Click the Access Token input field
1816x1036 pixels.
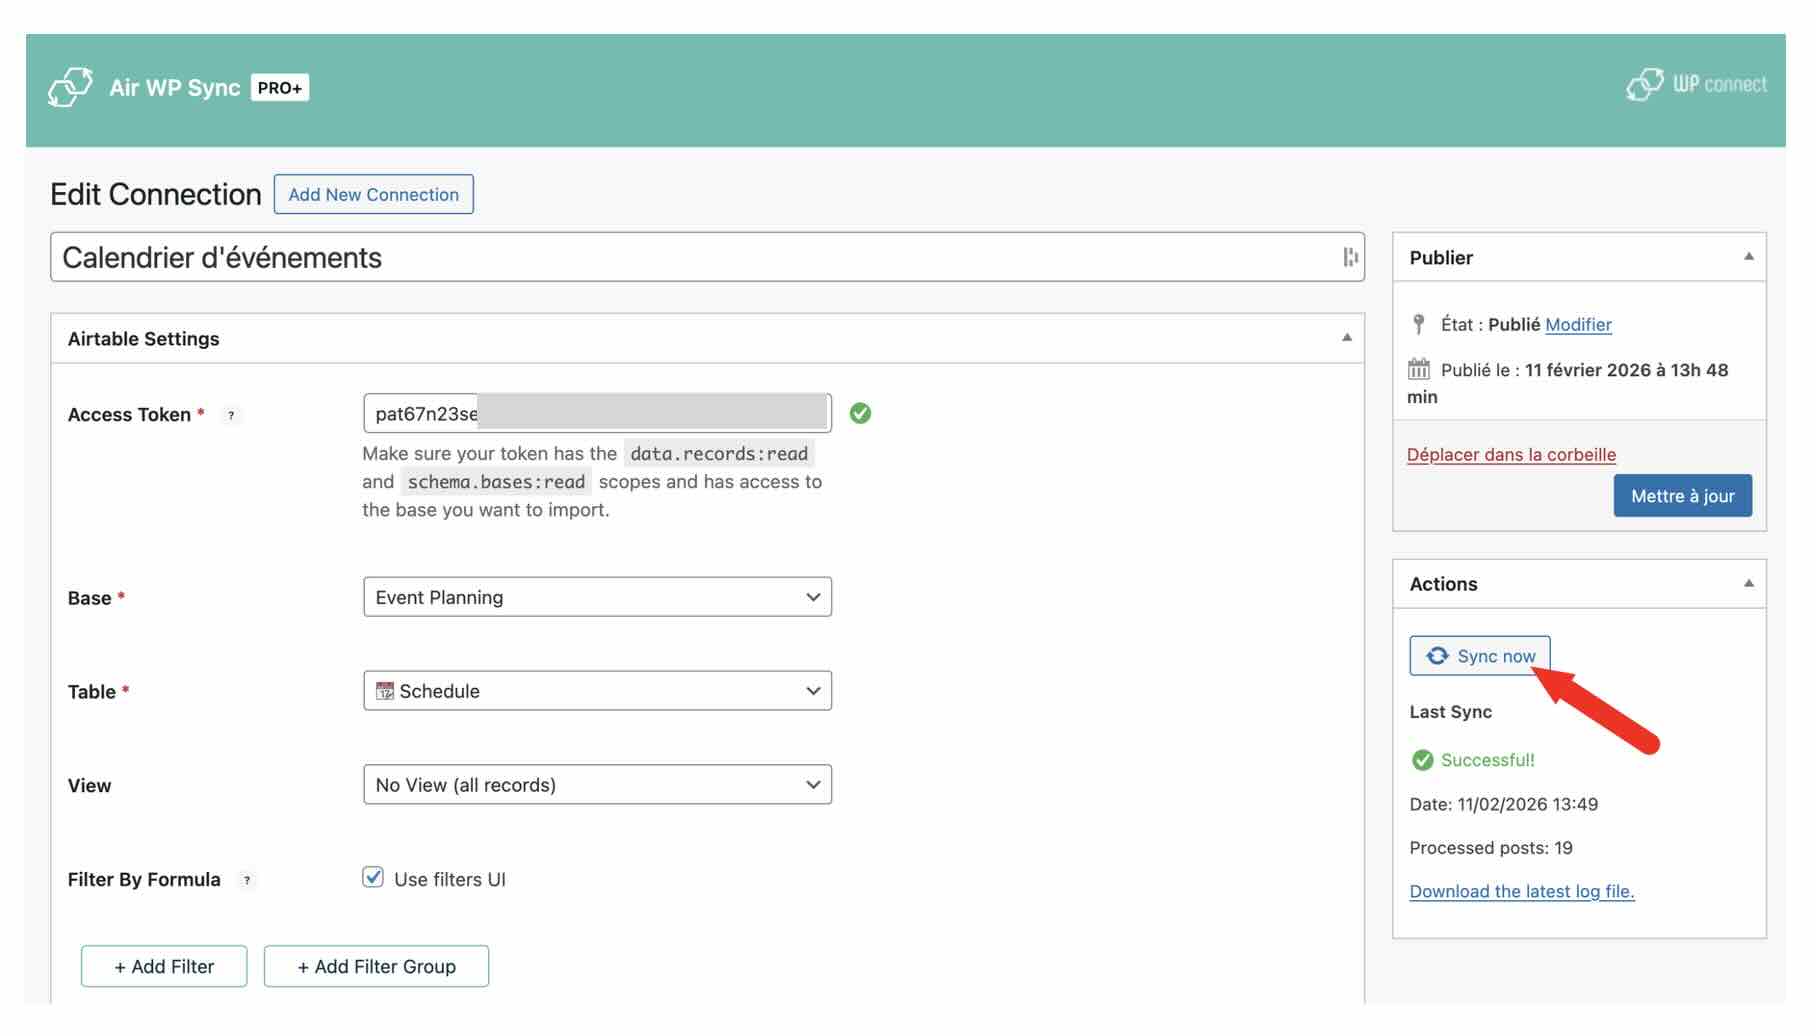coord(597,413)
